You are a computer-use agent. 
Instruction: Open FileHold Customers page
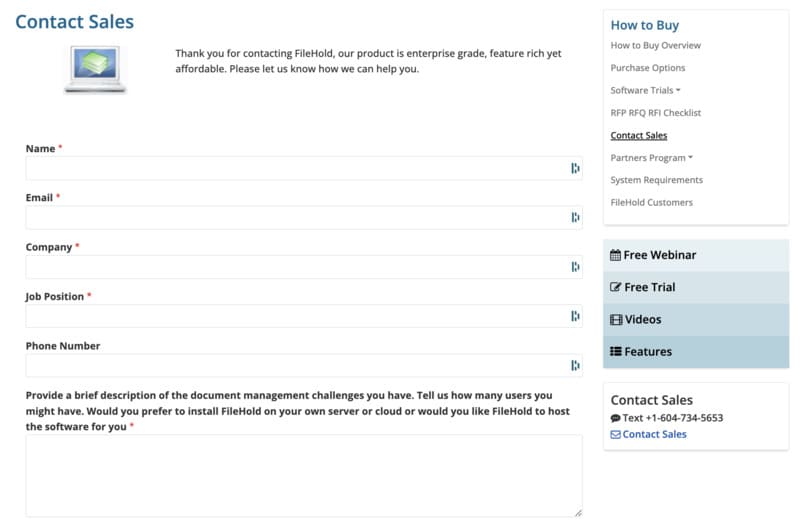[x=652, y=203]
